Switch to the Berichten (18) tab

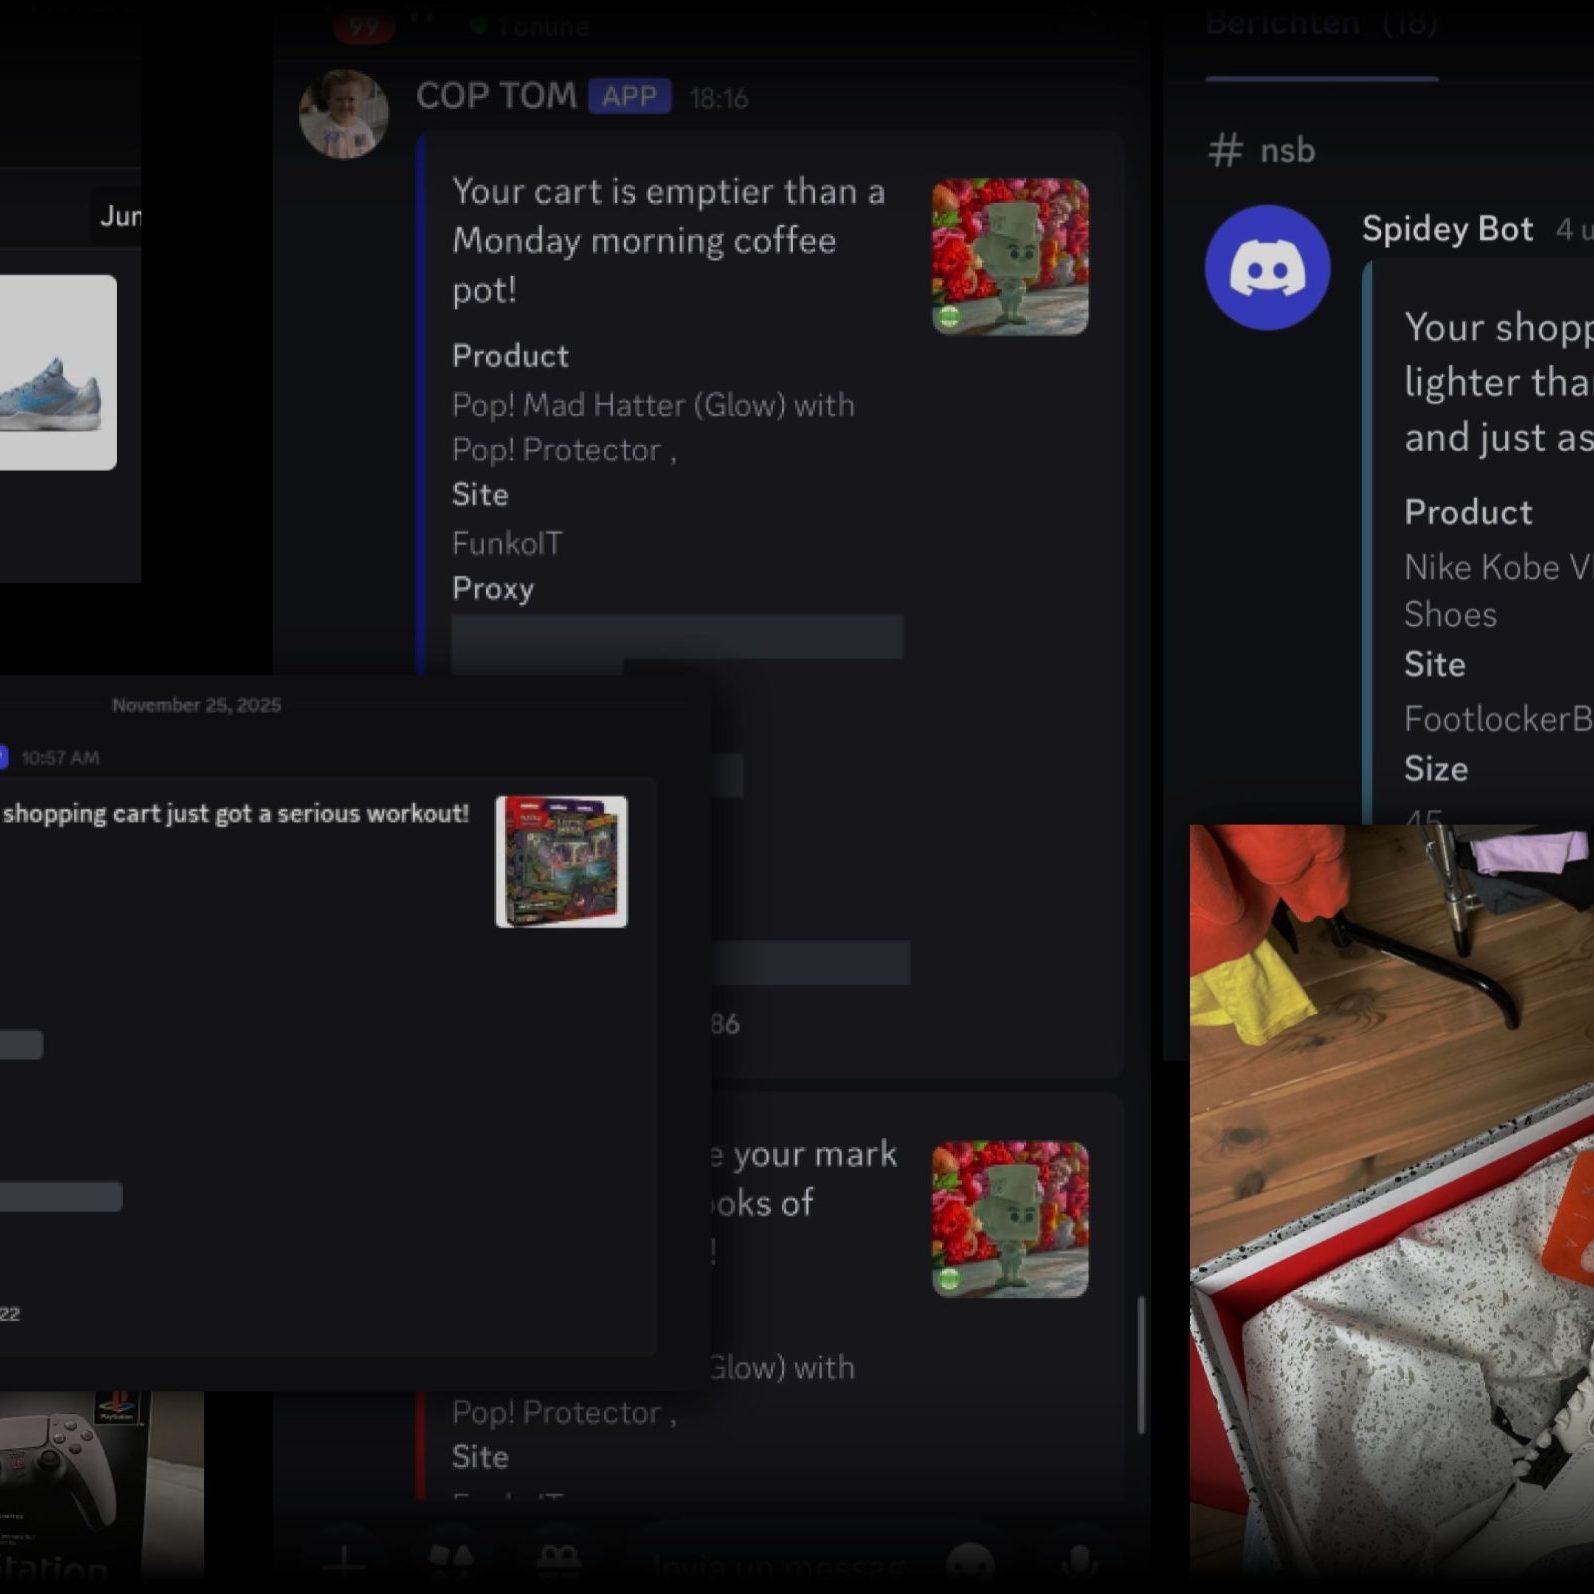tap(1321, 22)
